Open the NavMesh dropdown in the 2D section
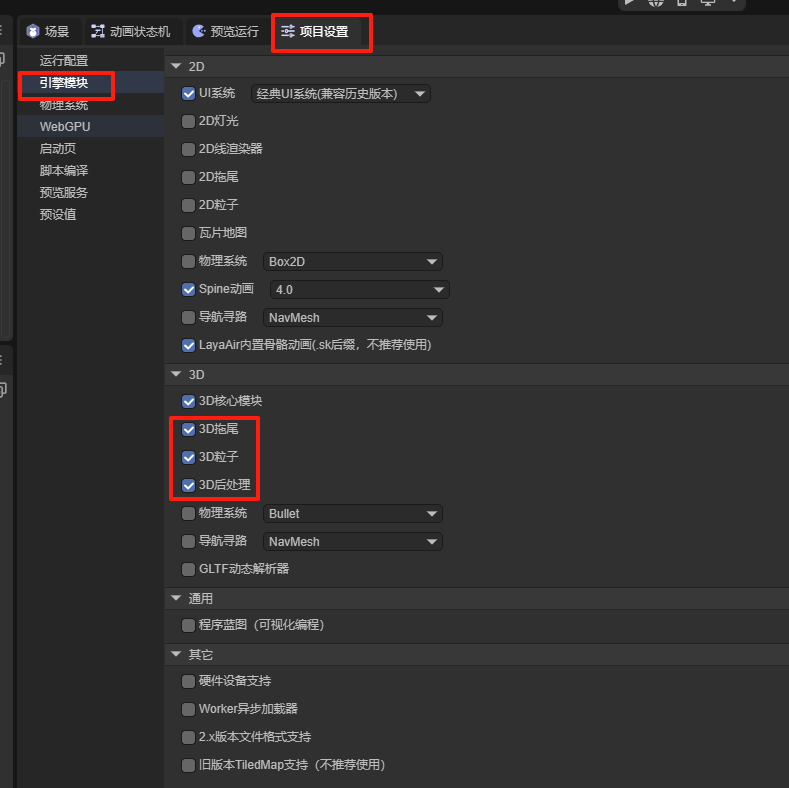789x788 pixels. click(353, 318)
